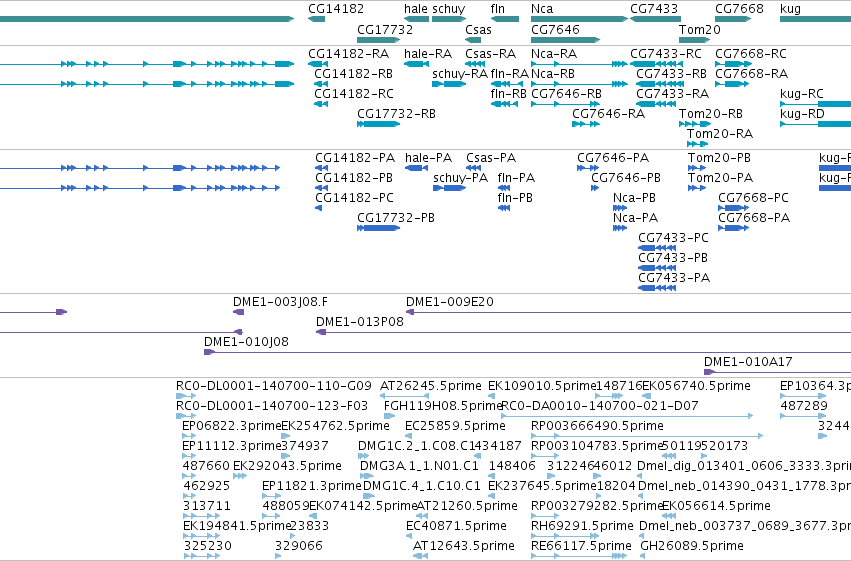Click transcript CG7646-RB

coord(566,94)
